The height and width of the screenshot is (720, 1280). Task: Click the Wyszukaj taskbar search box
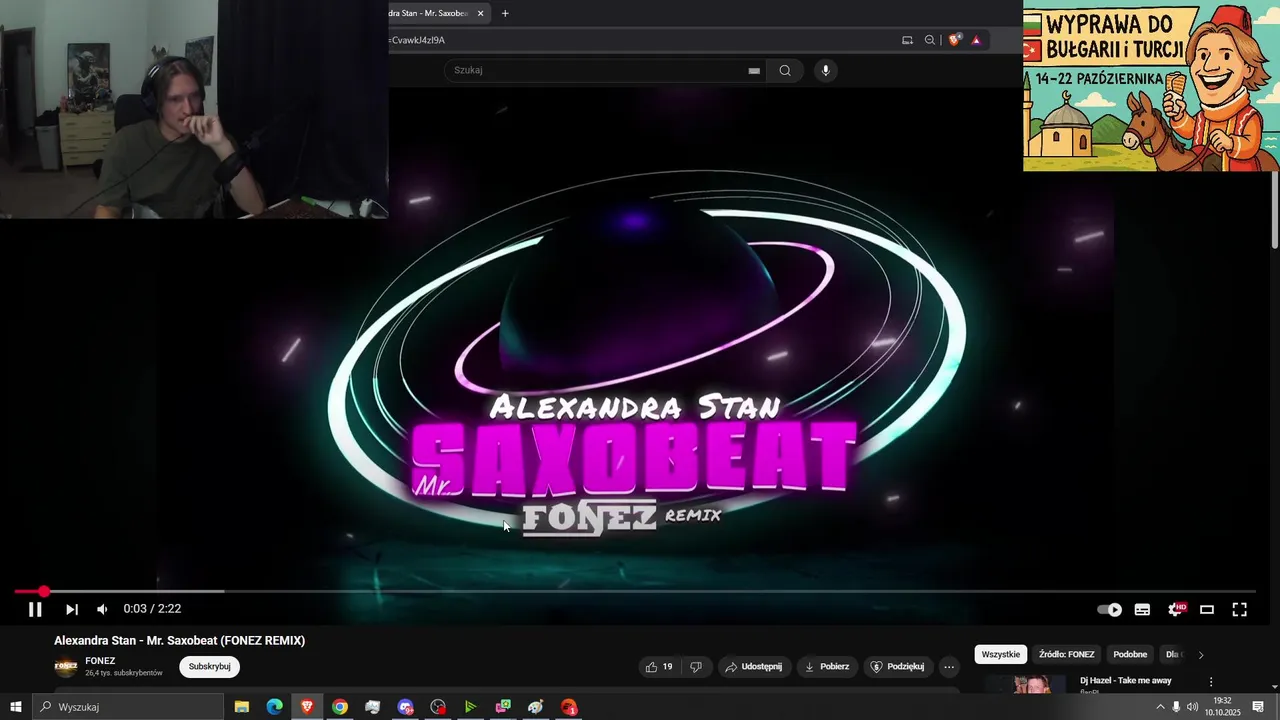click(128, 707)
